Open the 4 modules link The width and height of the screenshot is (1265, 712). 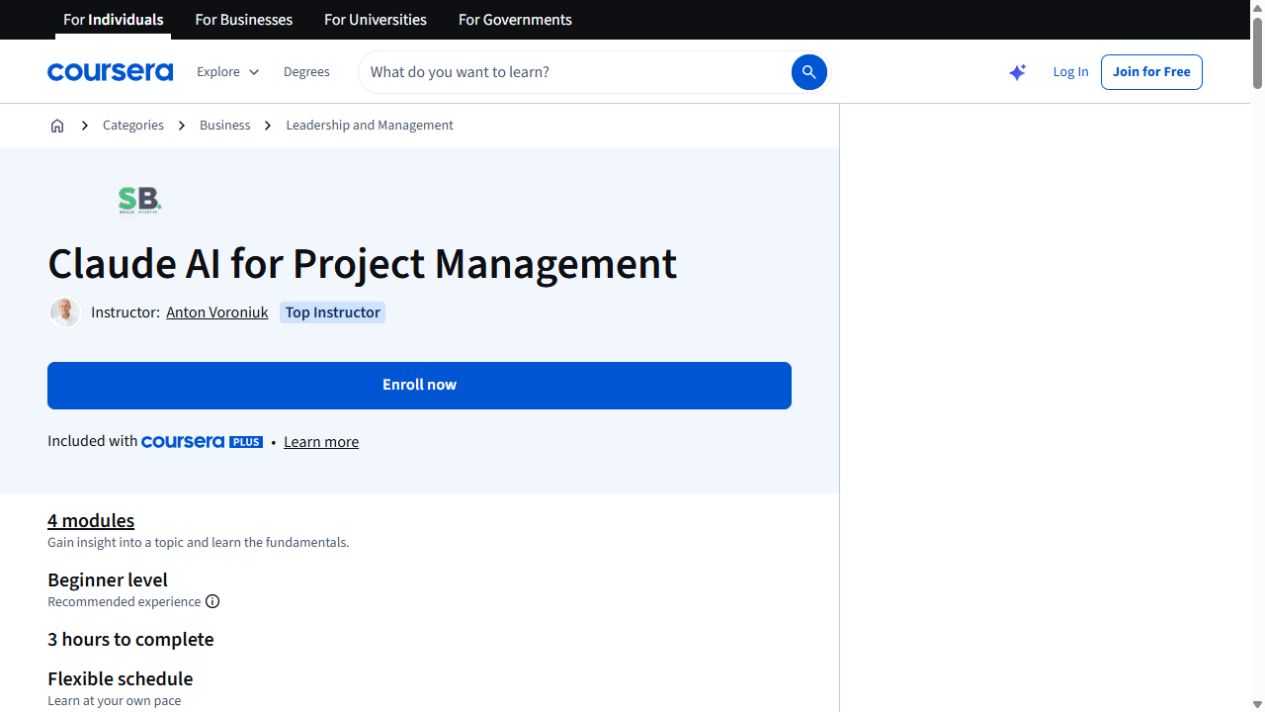coord(91,520)
